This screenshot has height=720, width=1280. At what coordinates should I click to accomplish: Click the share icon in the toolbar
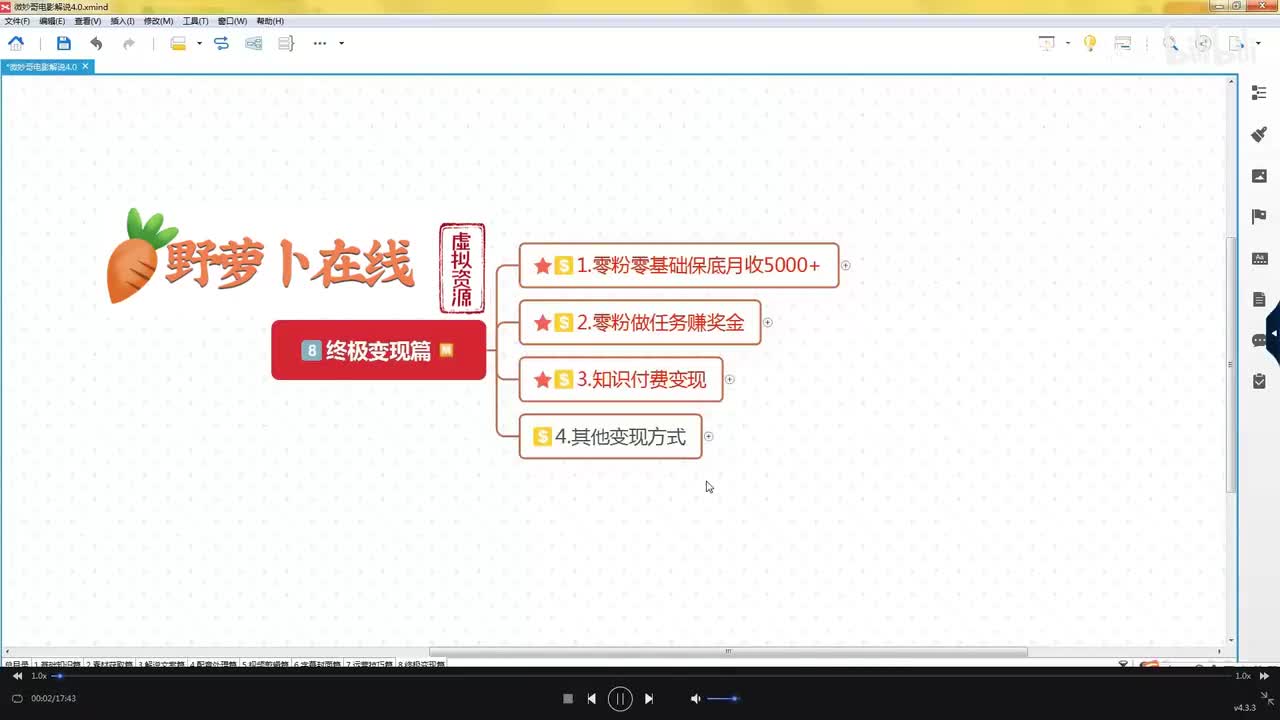(x=1204, y=43)
